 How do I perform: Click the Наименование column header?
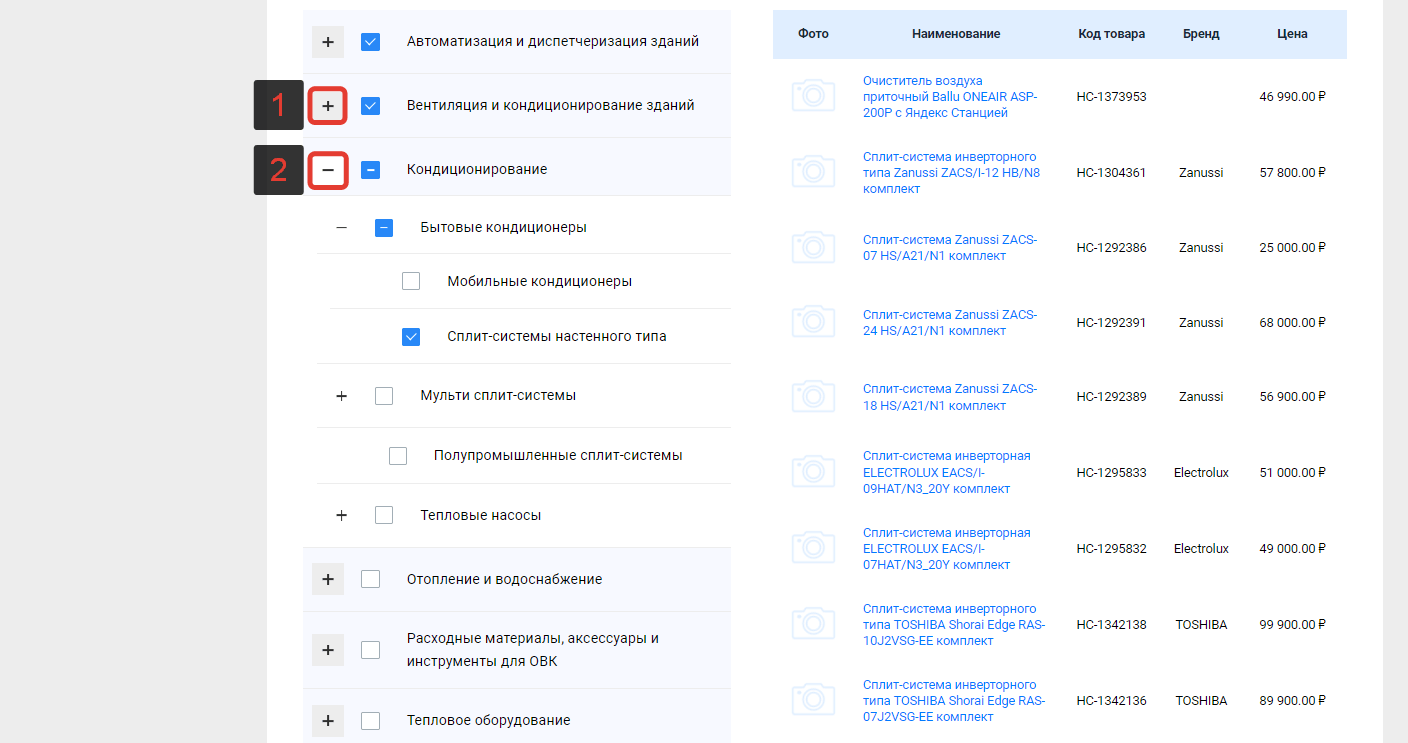(x=956, y=34)
